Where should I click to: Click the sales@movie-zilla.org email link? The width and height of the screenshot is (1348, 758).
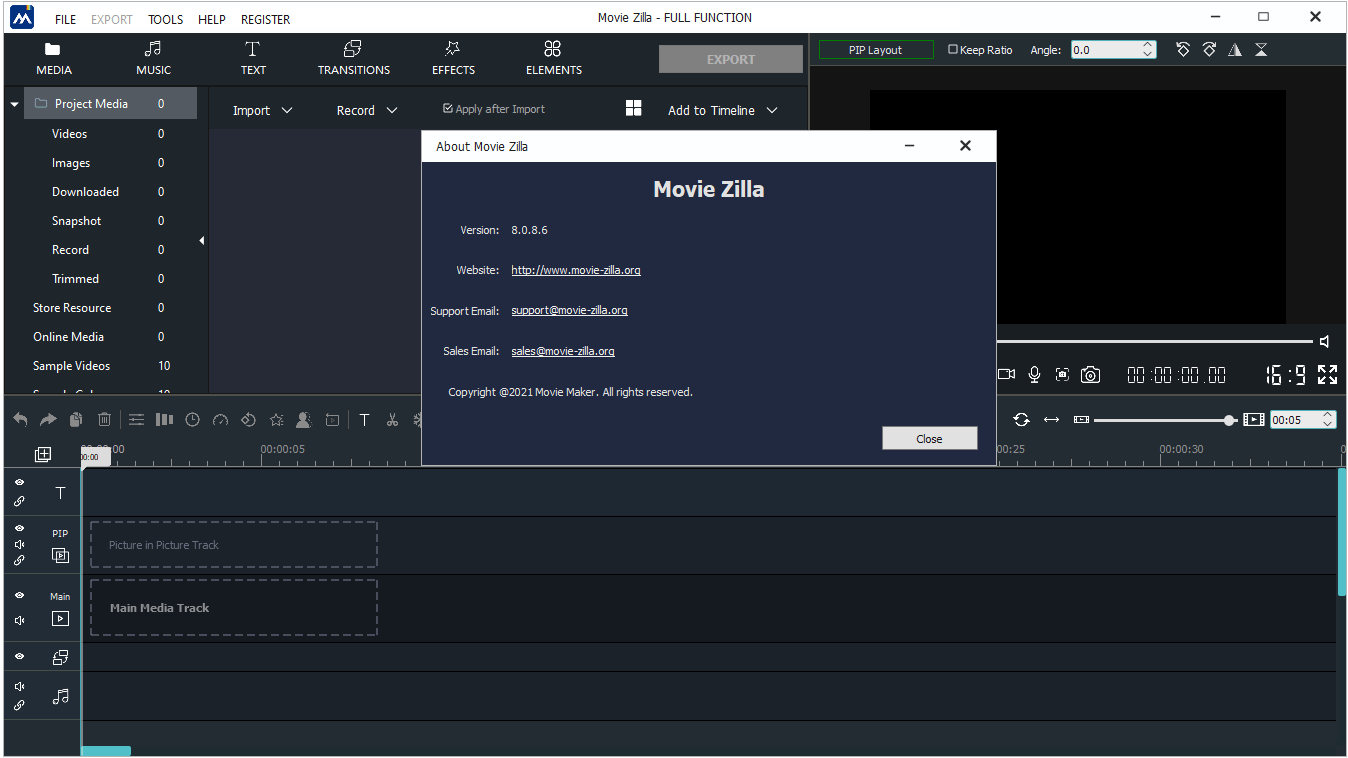(x=563, y=351)
